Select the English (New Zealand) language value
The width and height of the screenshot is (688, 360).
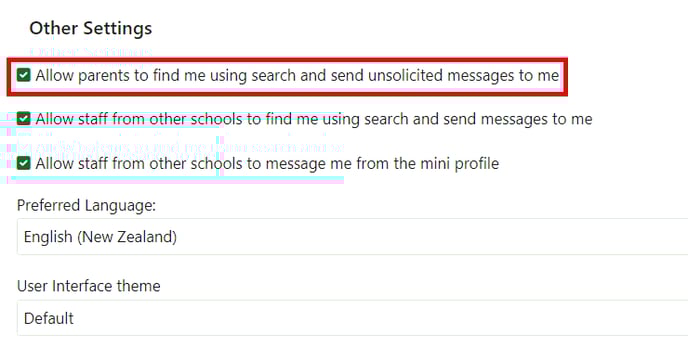click(x=100, y=237)
